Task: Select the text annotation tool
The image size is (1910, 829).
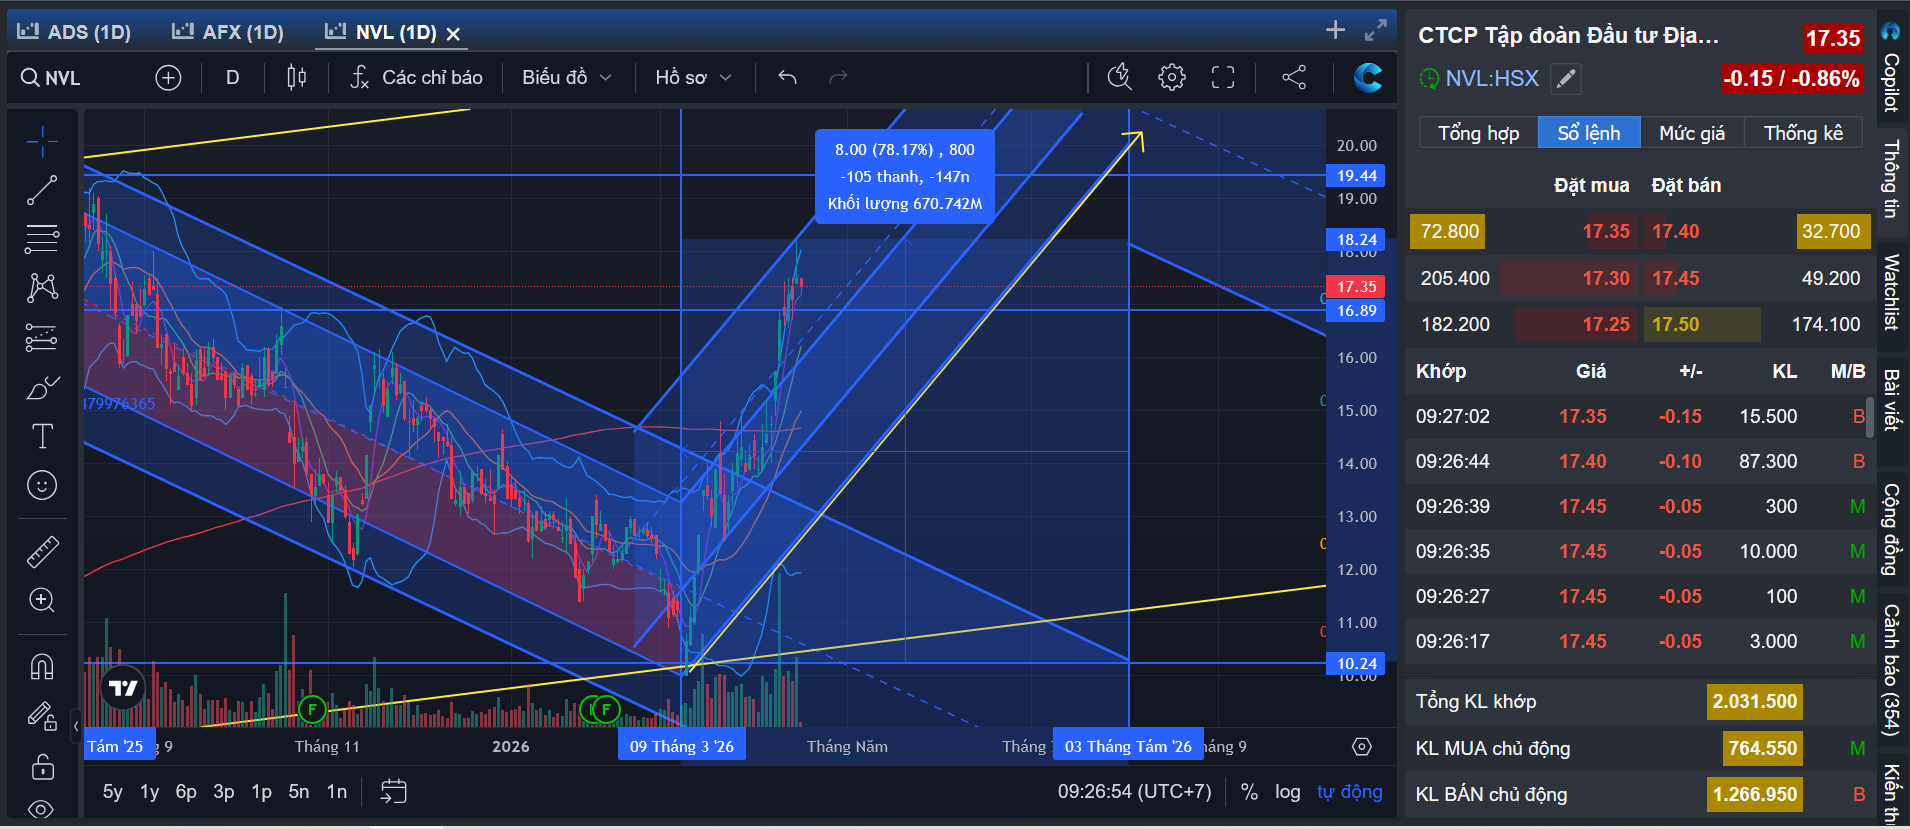Action: click(x=42, y=436)
